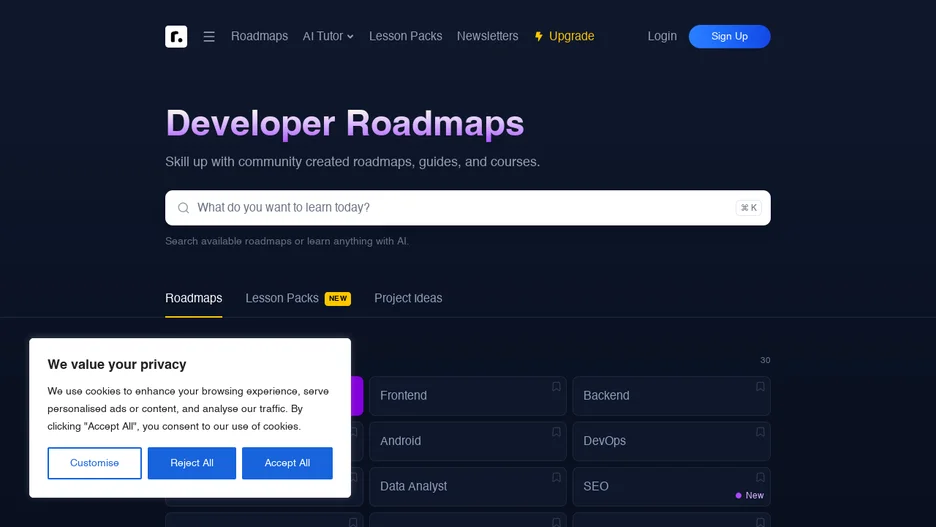Select the Roadmaps tab below search

(x=193, y=298)
